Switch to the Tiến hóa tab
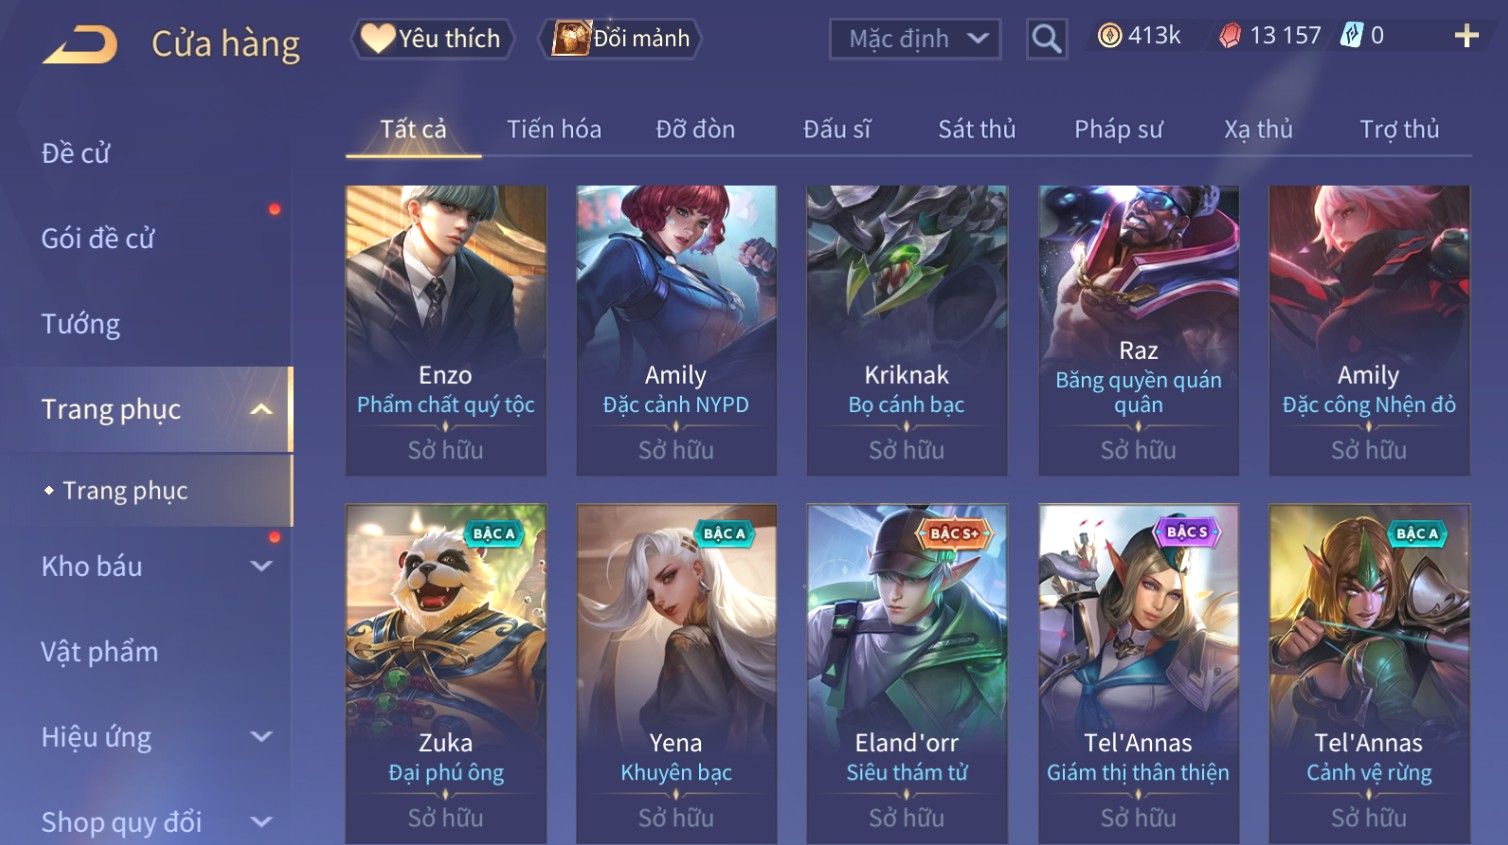The width and height of the screenshot is (1508, 845). pyautogui.click(x=554, y=129)
